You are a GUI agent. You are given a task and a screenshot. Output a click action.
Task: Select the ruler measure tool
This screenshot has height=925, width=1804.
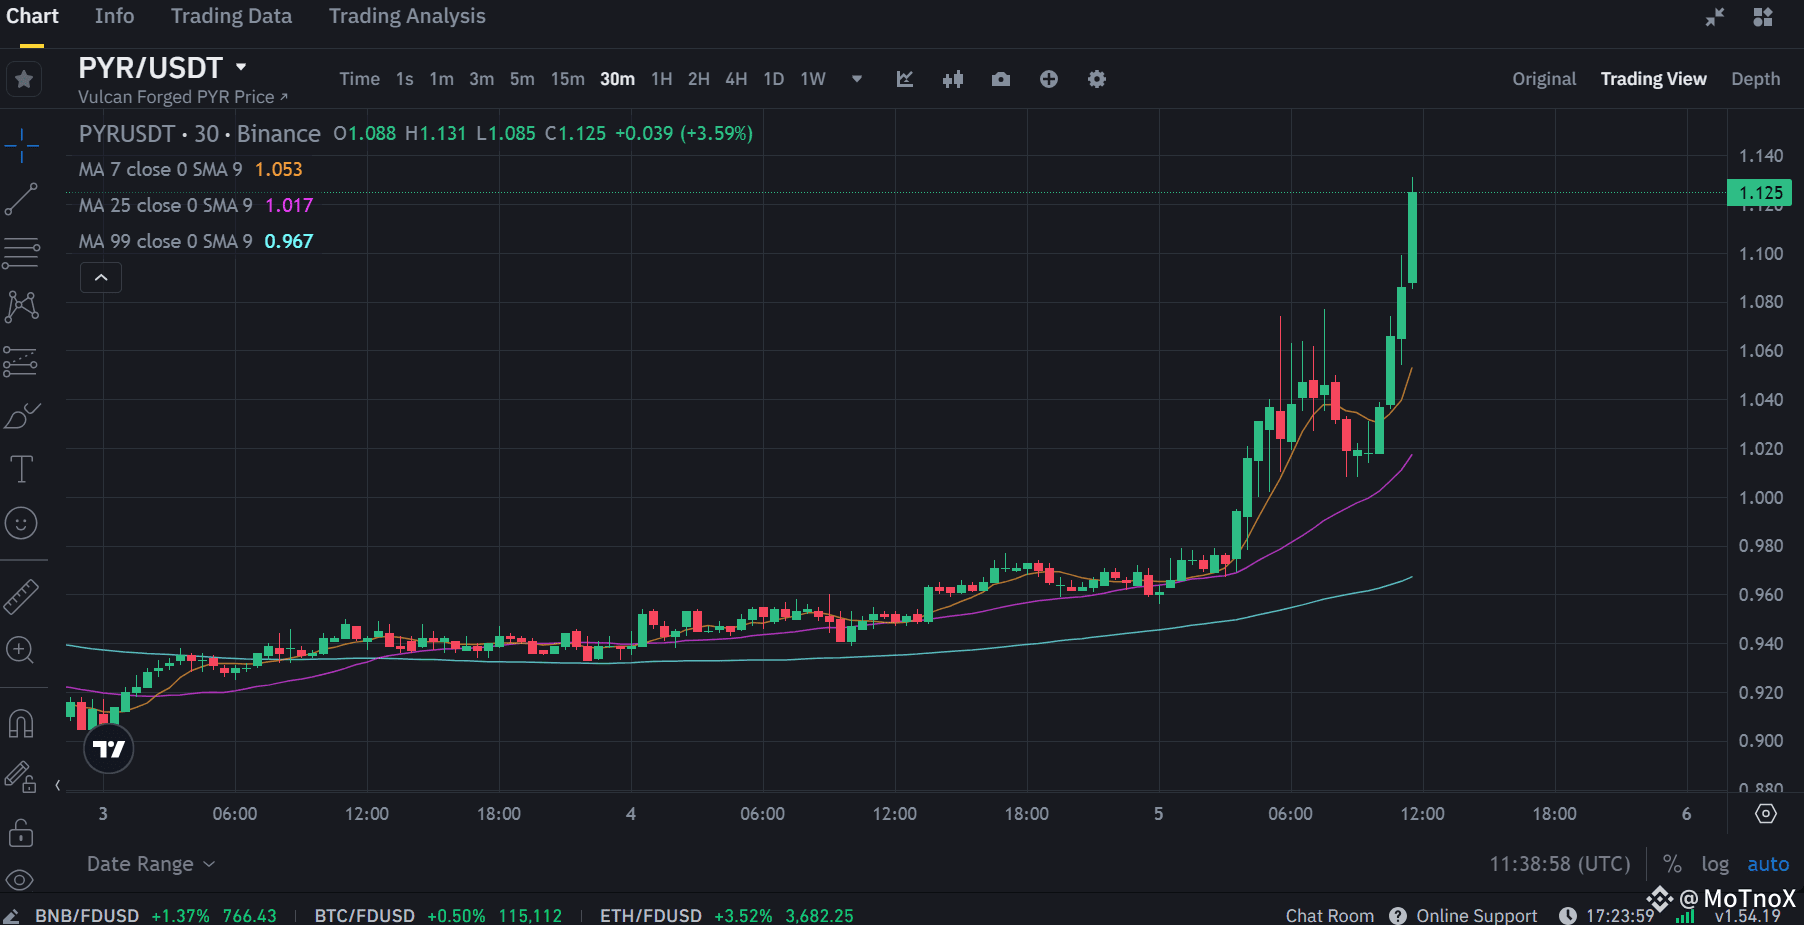coord(21,596)
